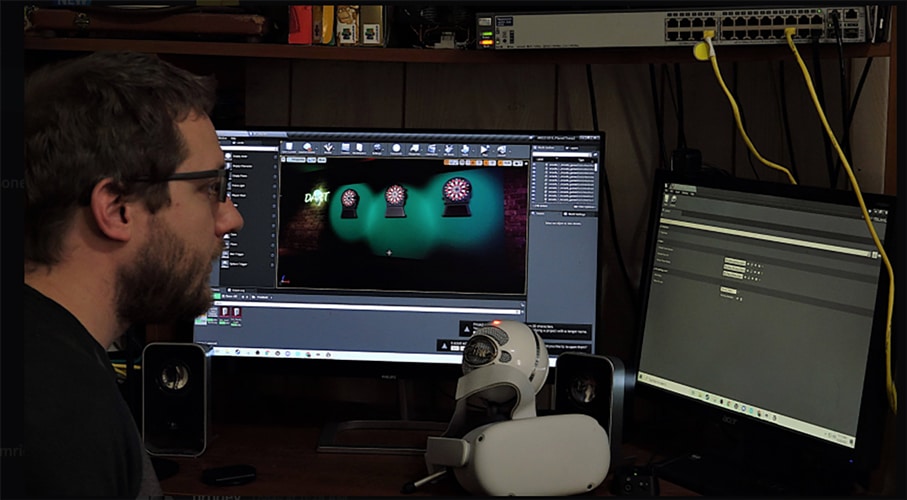Click the Modes toolbar icon

click(x=328, y=148)
